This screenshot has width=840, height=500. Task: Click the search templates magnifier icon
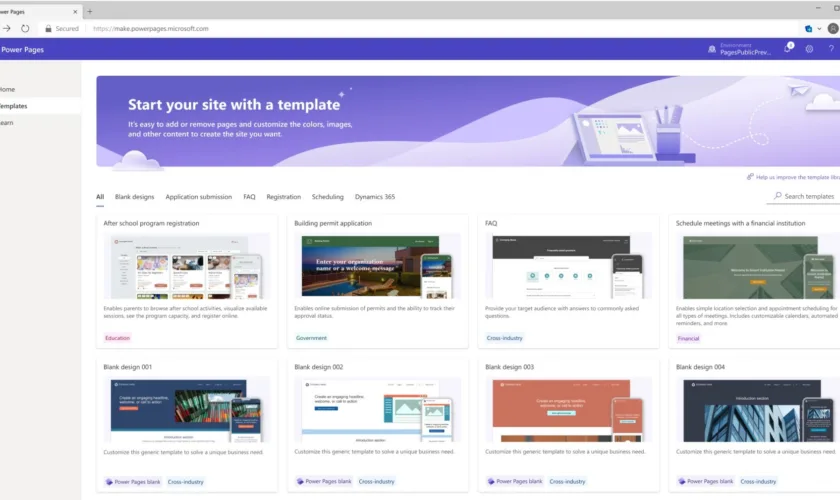point(777,196)
